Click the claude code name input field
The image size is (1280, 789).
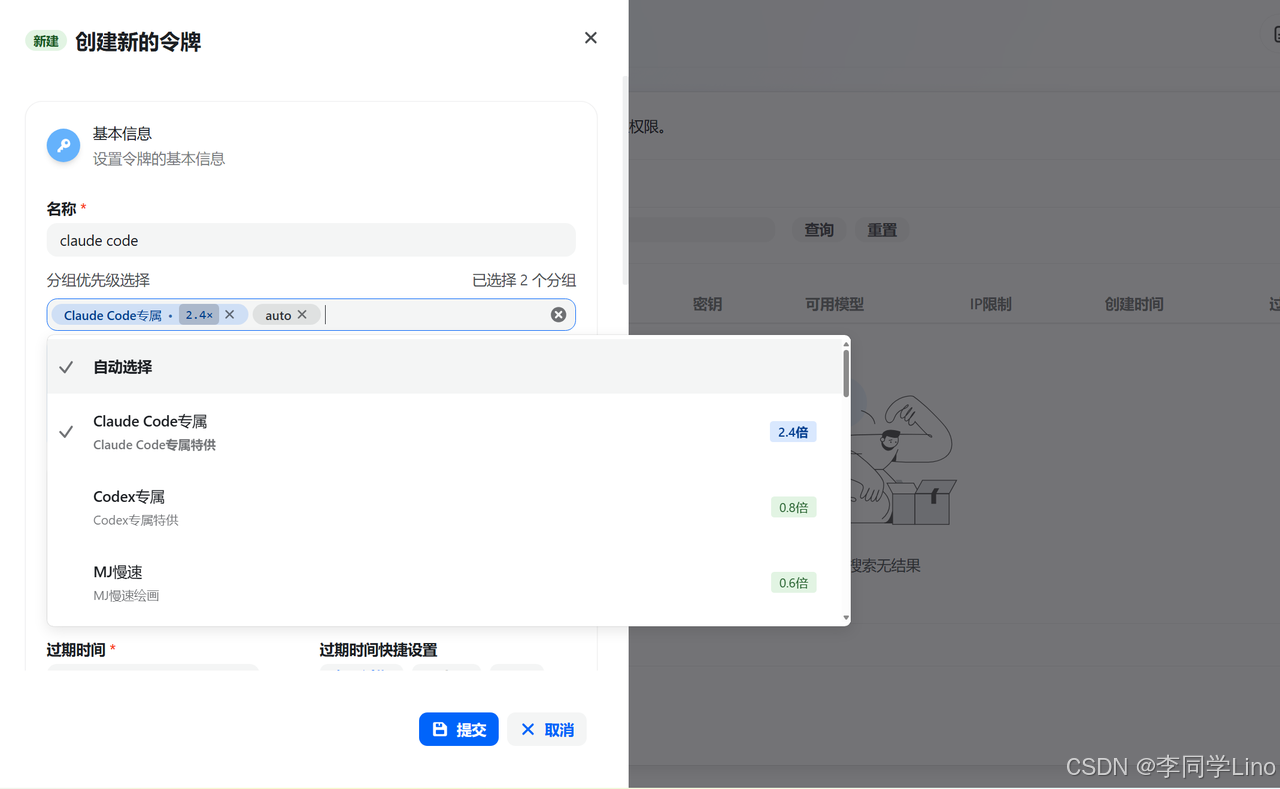[x=311, y=240]
